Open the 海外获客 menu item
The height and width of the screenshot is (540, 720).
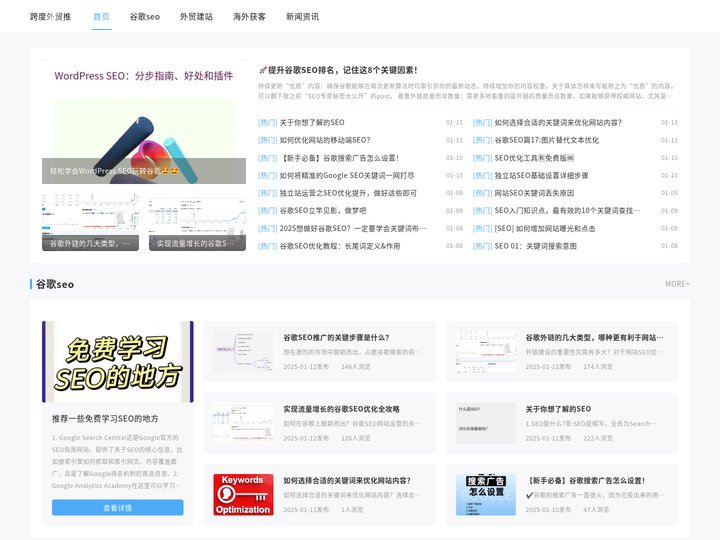(x=249, y=17)
